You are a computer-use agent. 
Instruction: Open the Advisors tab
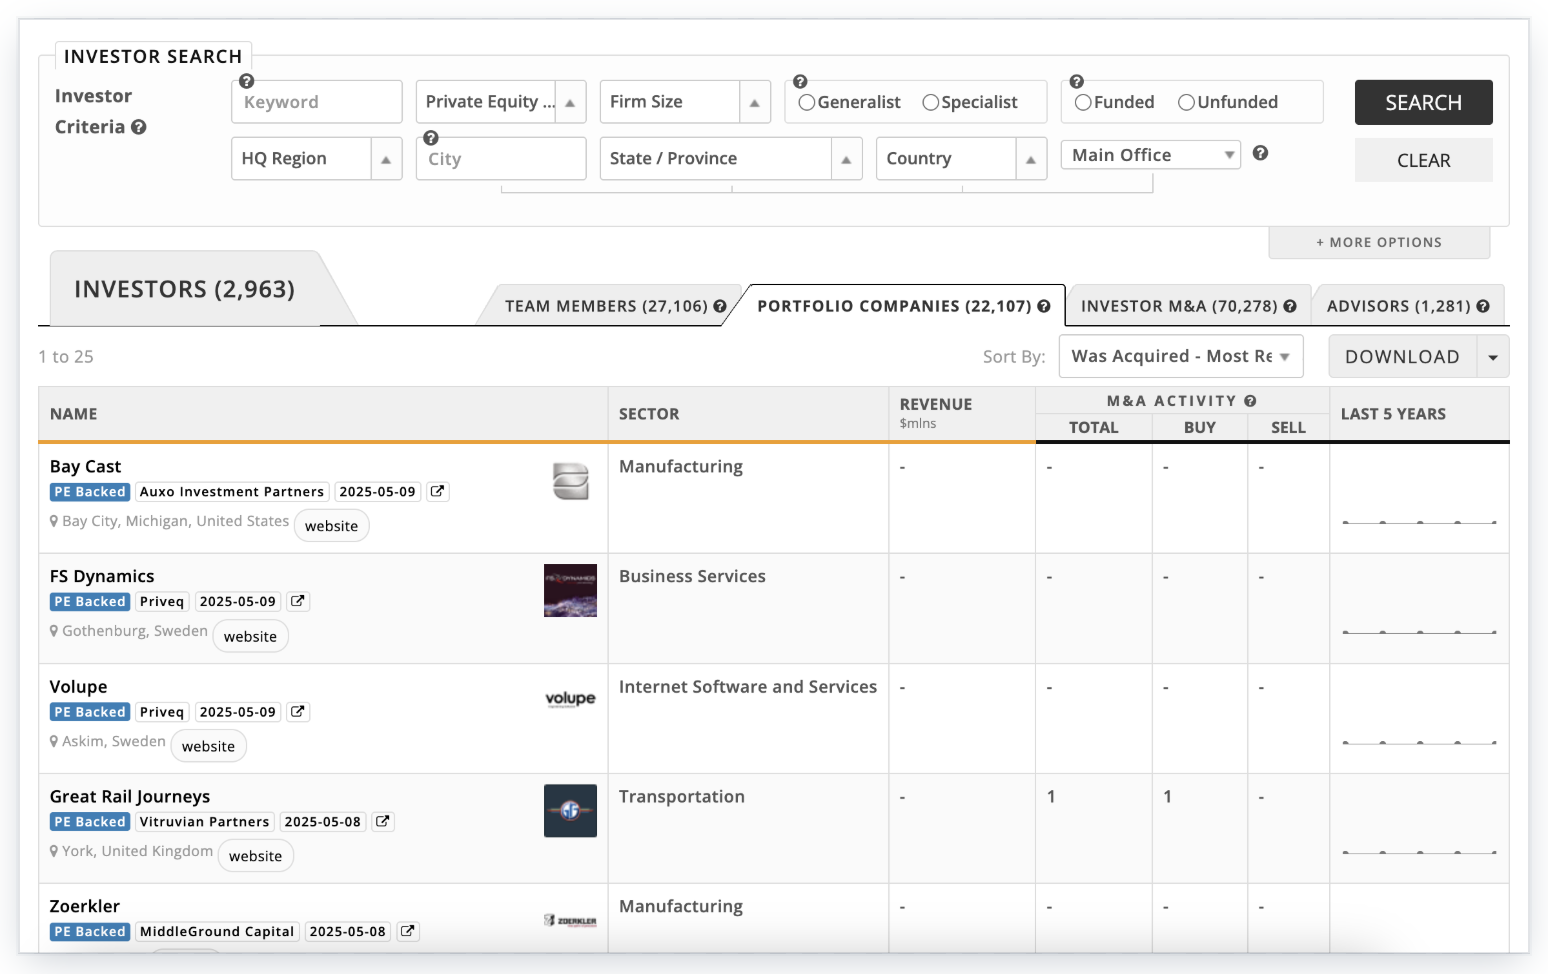(x=1398, y=306)
